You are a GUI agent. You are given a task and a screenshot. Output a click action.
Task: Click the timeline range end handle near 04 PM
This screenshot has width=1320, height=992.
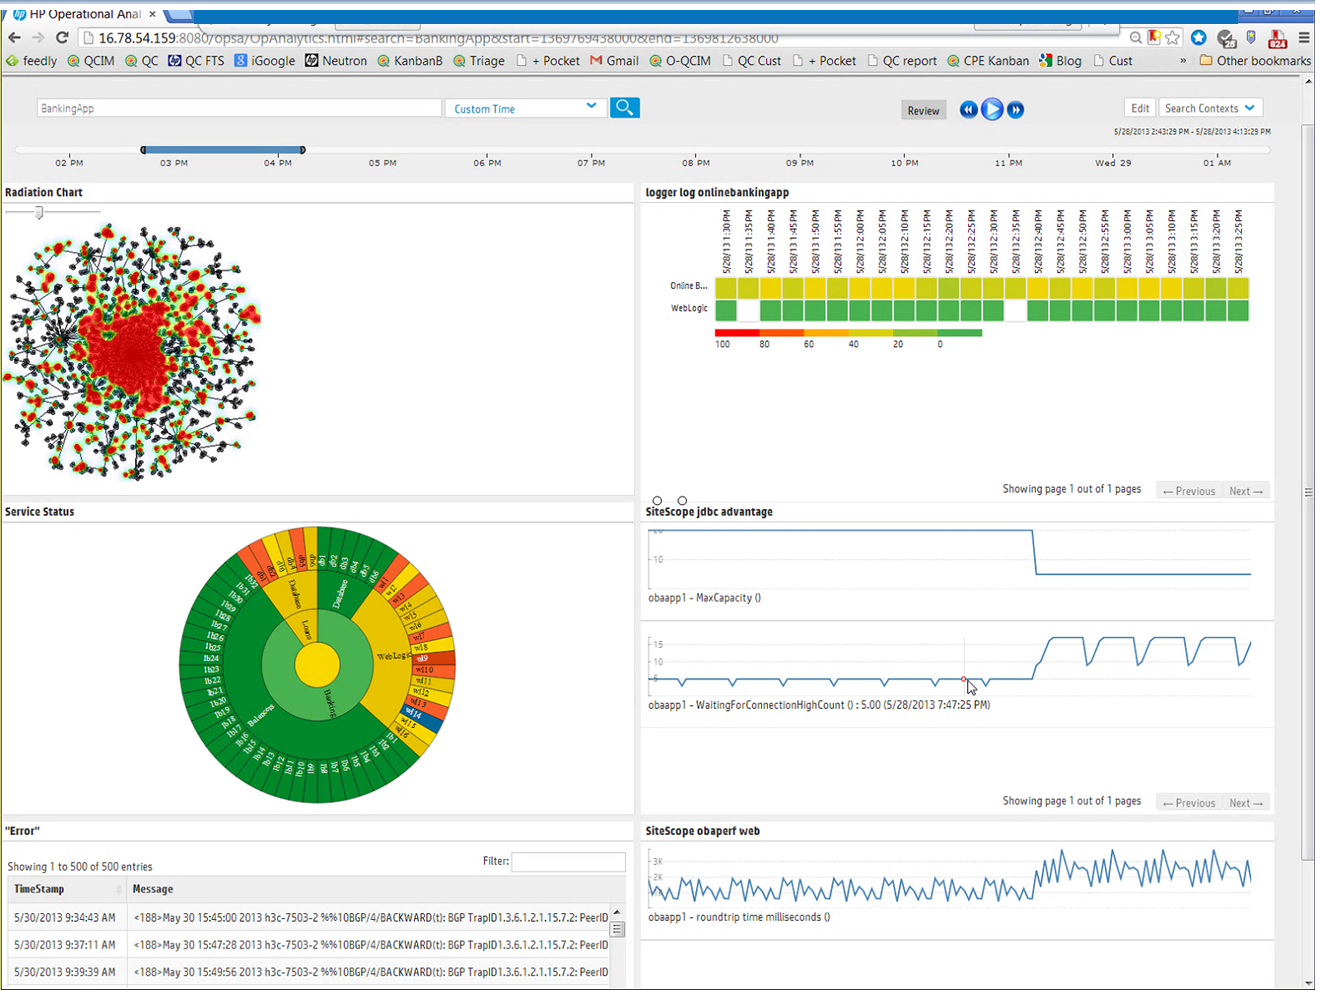tap(303, 150)
